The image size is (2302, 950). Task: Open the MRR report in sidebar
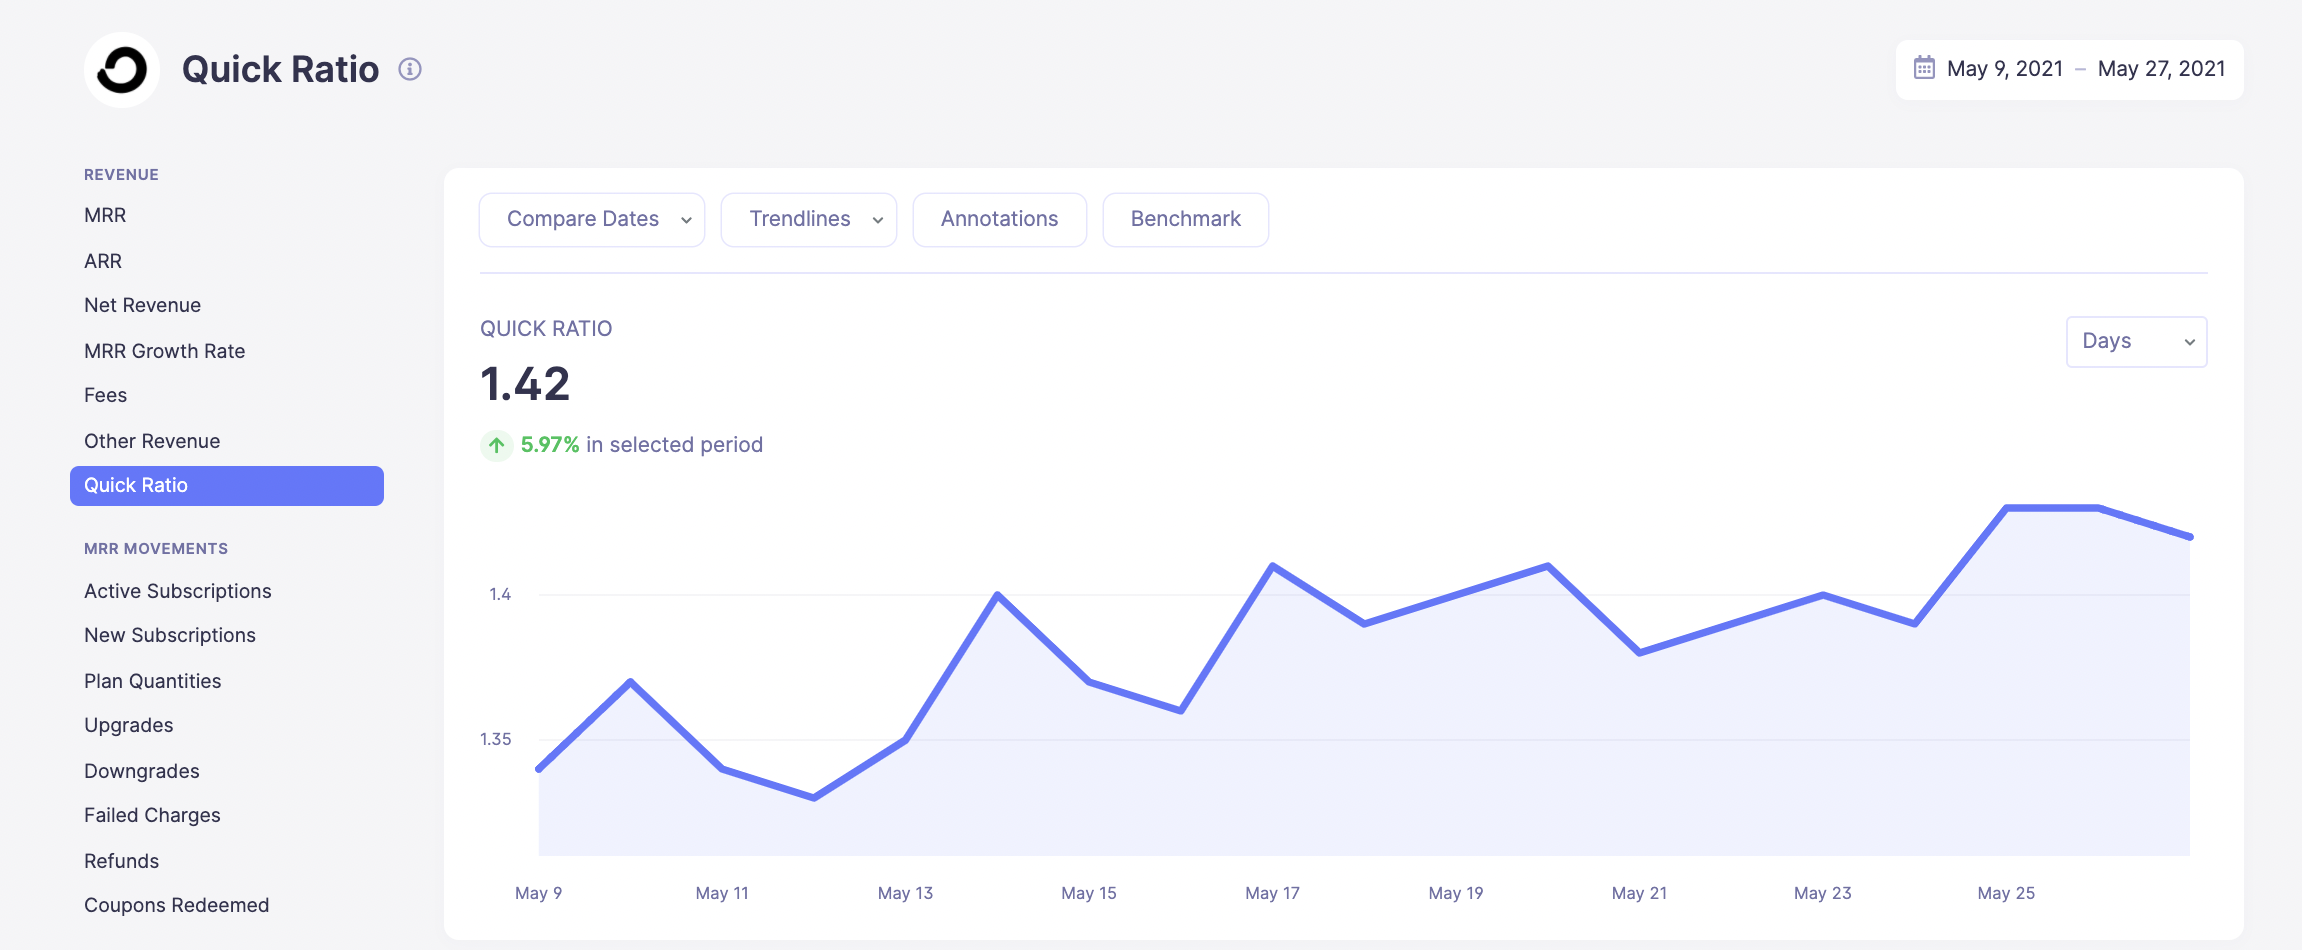[x=105, y=215]
